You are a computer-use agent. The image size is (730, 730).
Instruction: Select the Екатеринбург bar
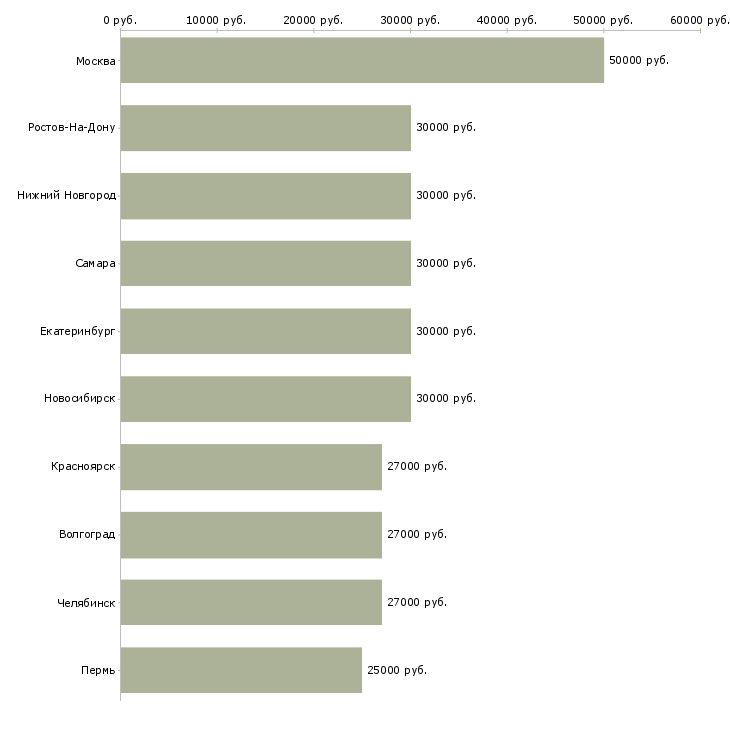pyautogui.click(x=265, y=331)
